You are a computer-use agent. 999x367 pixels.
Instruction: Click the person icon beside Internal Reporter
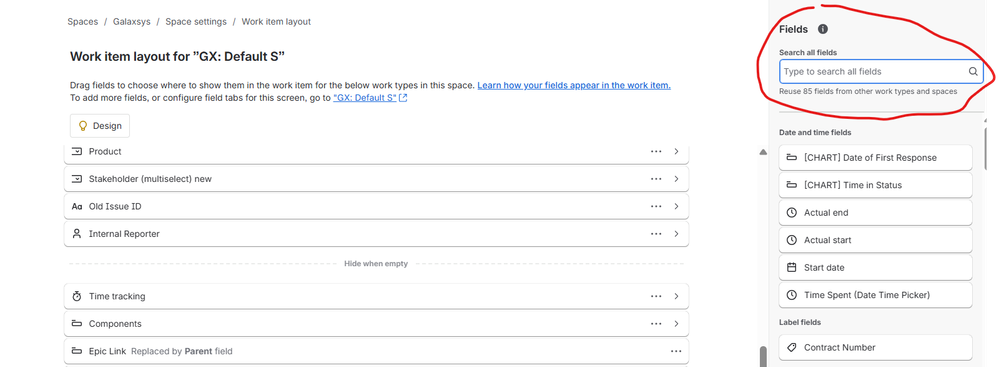[x=77, y=234]
